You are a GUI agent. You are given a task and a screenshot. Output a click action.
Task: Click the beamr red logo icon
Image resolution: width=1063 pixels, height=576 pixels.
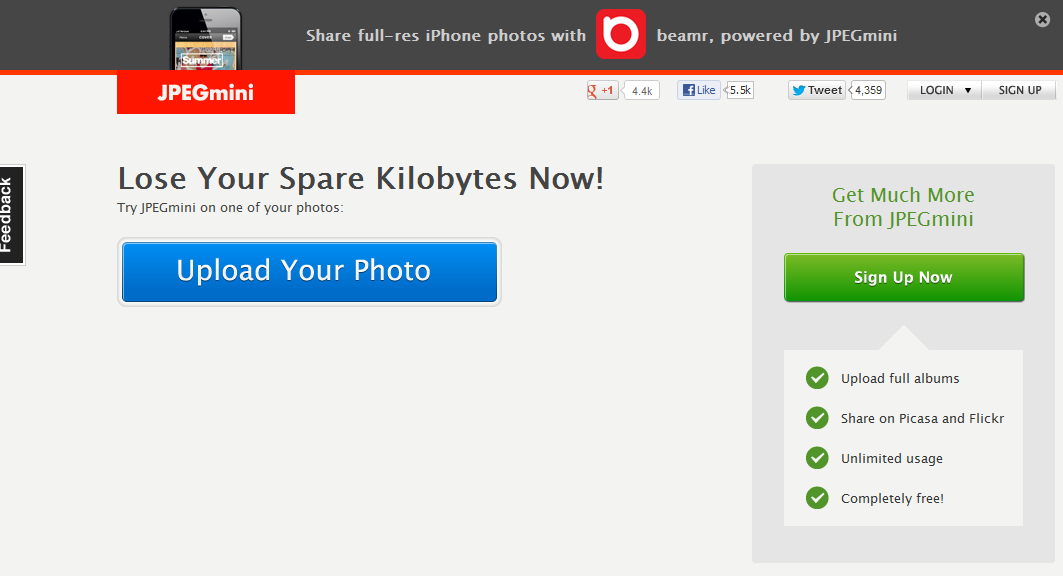click(620, 35)
